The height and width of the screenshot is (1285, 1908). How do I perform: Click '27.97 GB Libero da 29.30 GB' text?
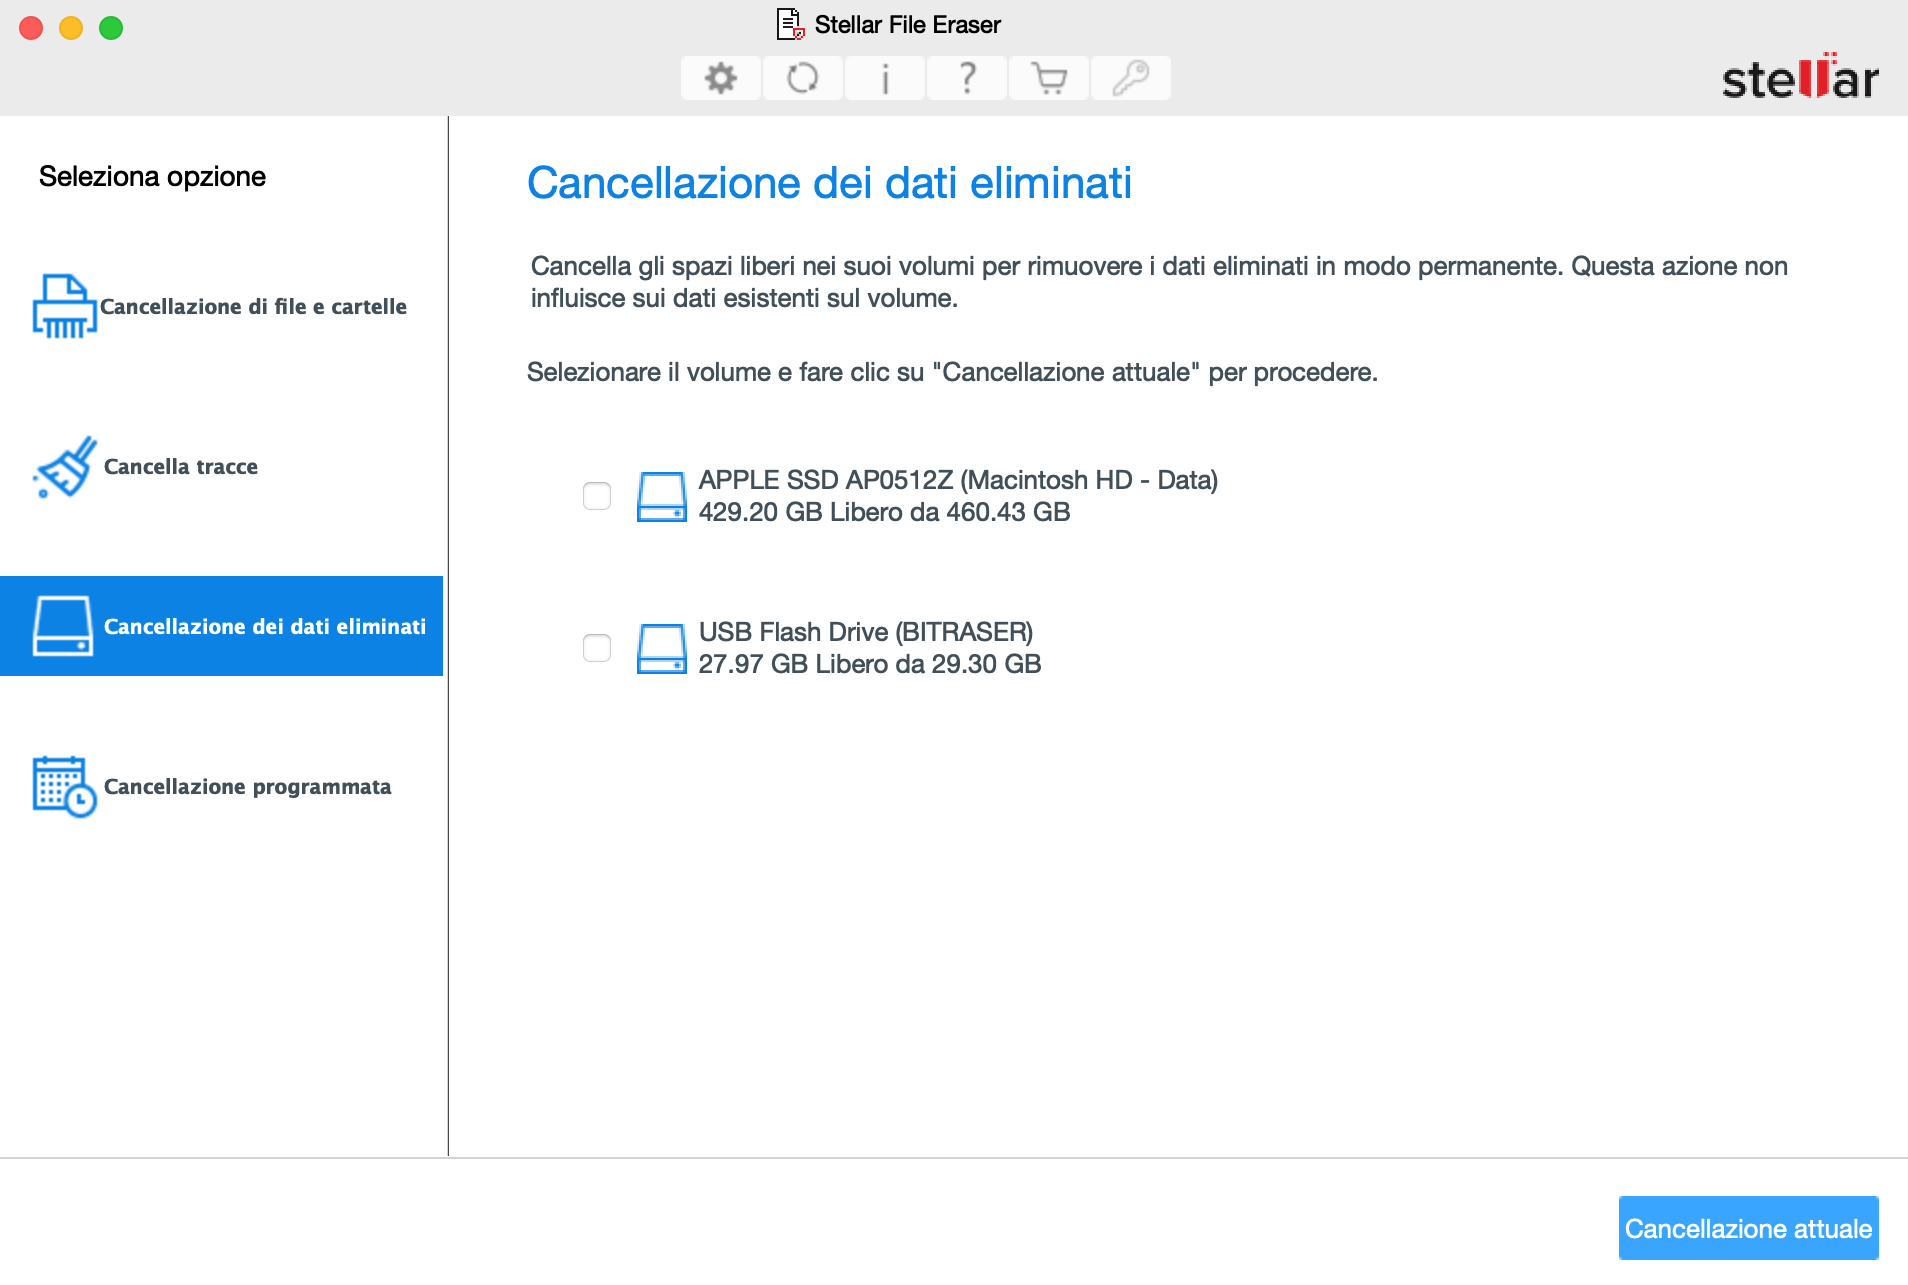tap(870, 664)
